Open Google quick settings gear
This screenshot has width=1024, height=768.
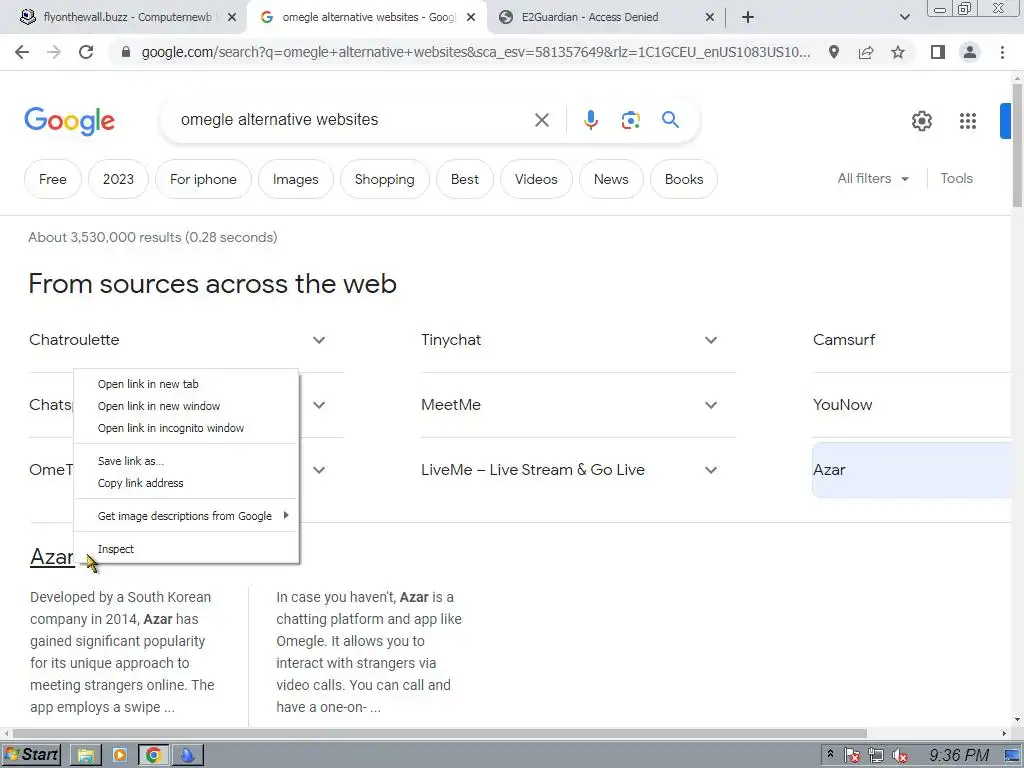921,121
